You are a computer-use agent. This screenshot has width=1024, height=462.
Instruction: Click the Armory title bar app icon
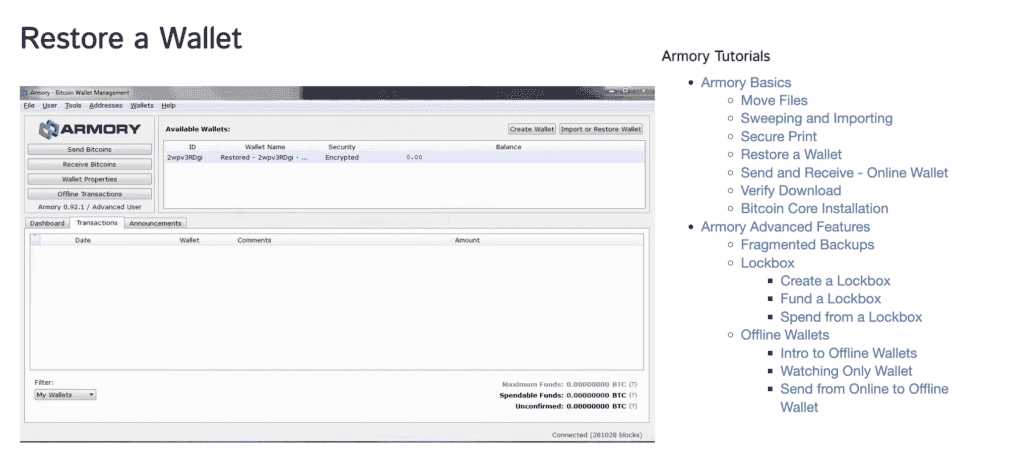(x=25, y=93)
